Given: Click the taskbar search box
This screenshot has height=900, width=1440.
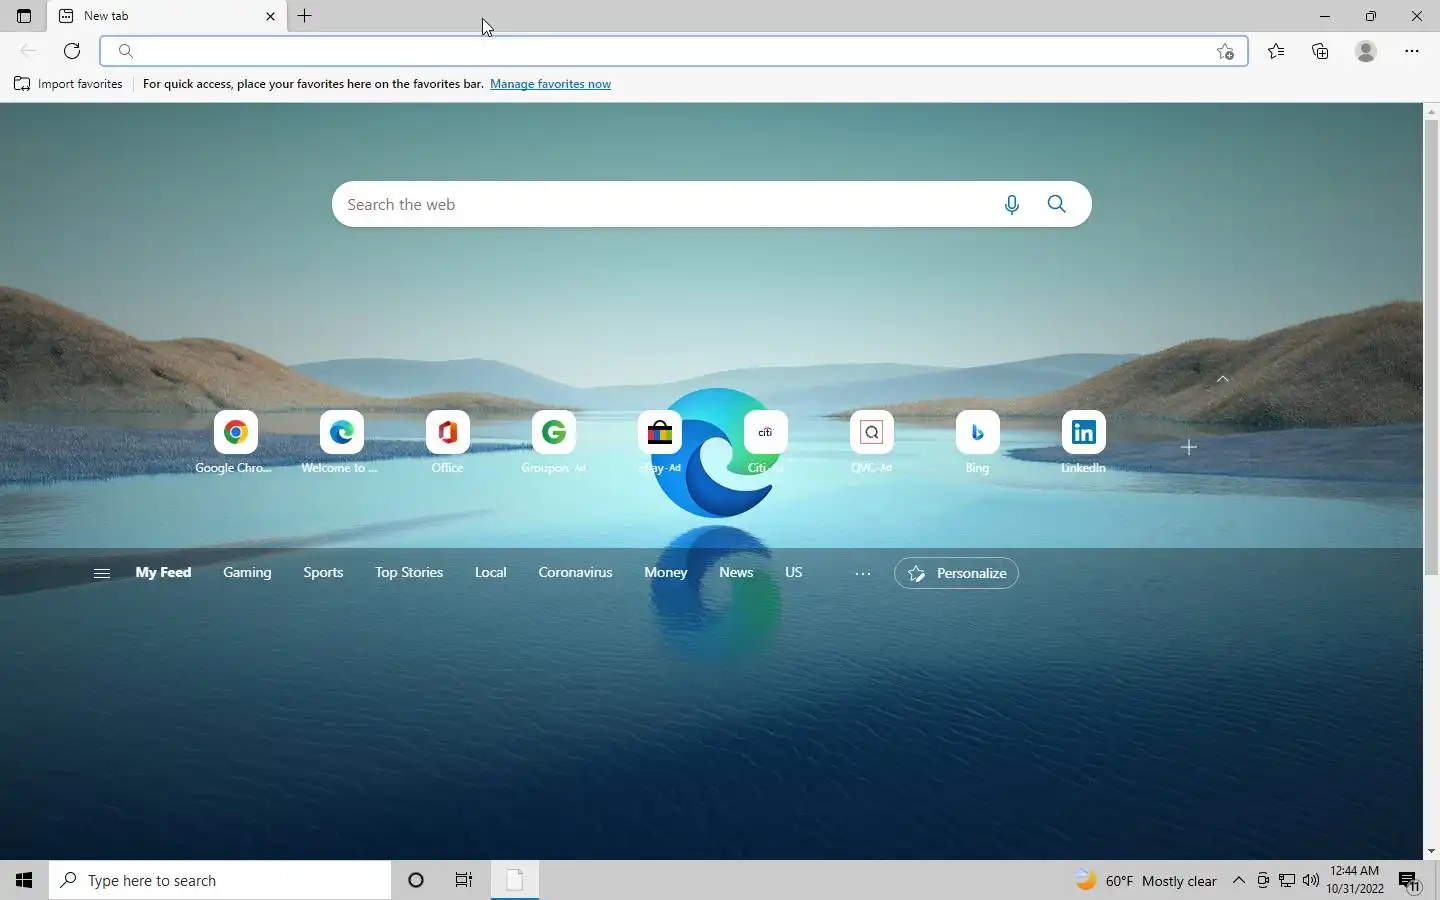Looking at the screenshot, I should point(220,880).
